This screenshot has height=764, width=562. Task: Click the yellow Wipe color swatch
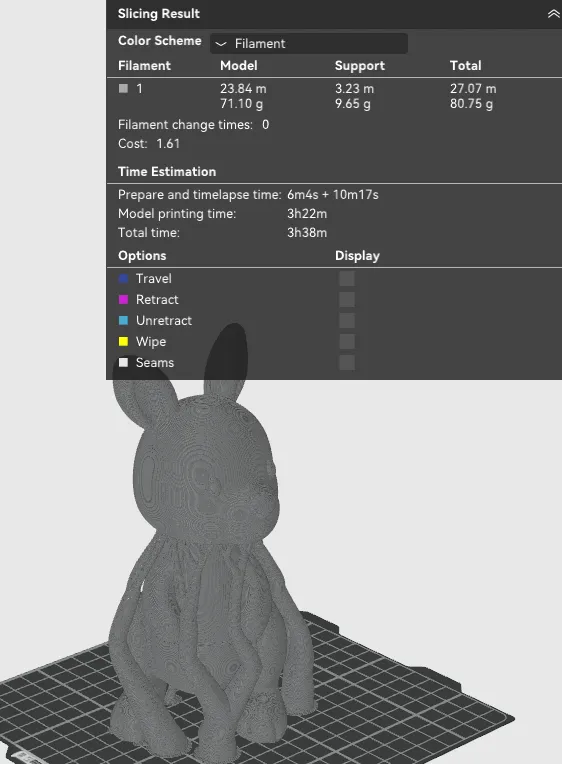pos(123,341)
